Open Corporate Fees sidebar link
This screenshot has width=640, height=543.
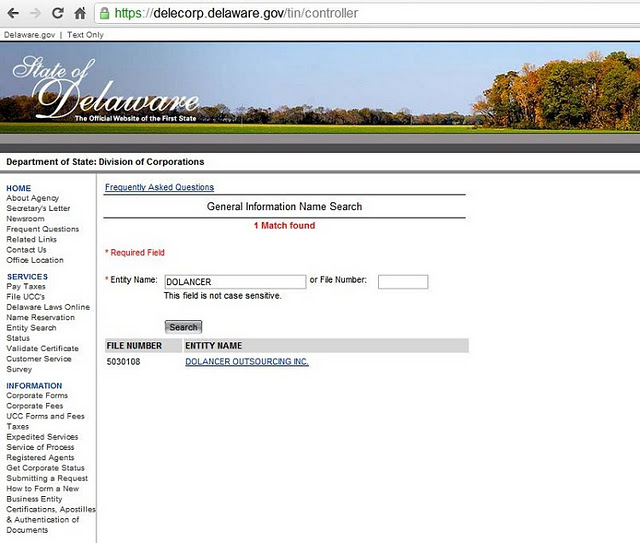35,406
